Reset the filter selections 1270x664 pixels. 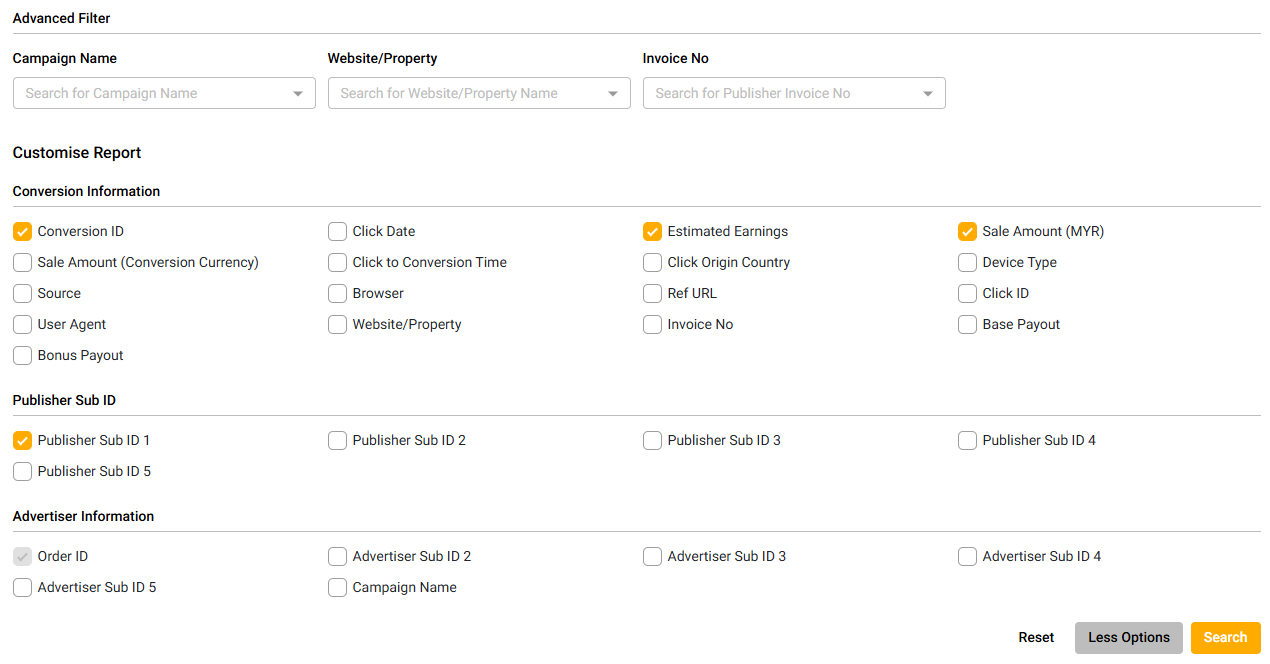click(x=1036, y=638)
